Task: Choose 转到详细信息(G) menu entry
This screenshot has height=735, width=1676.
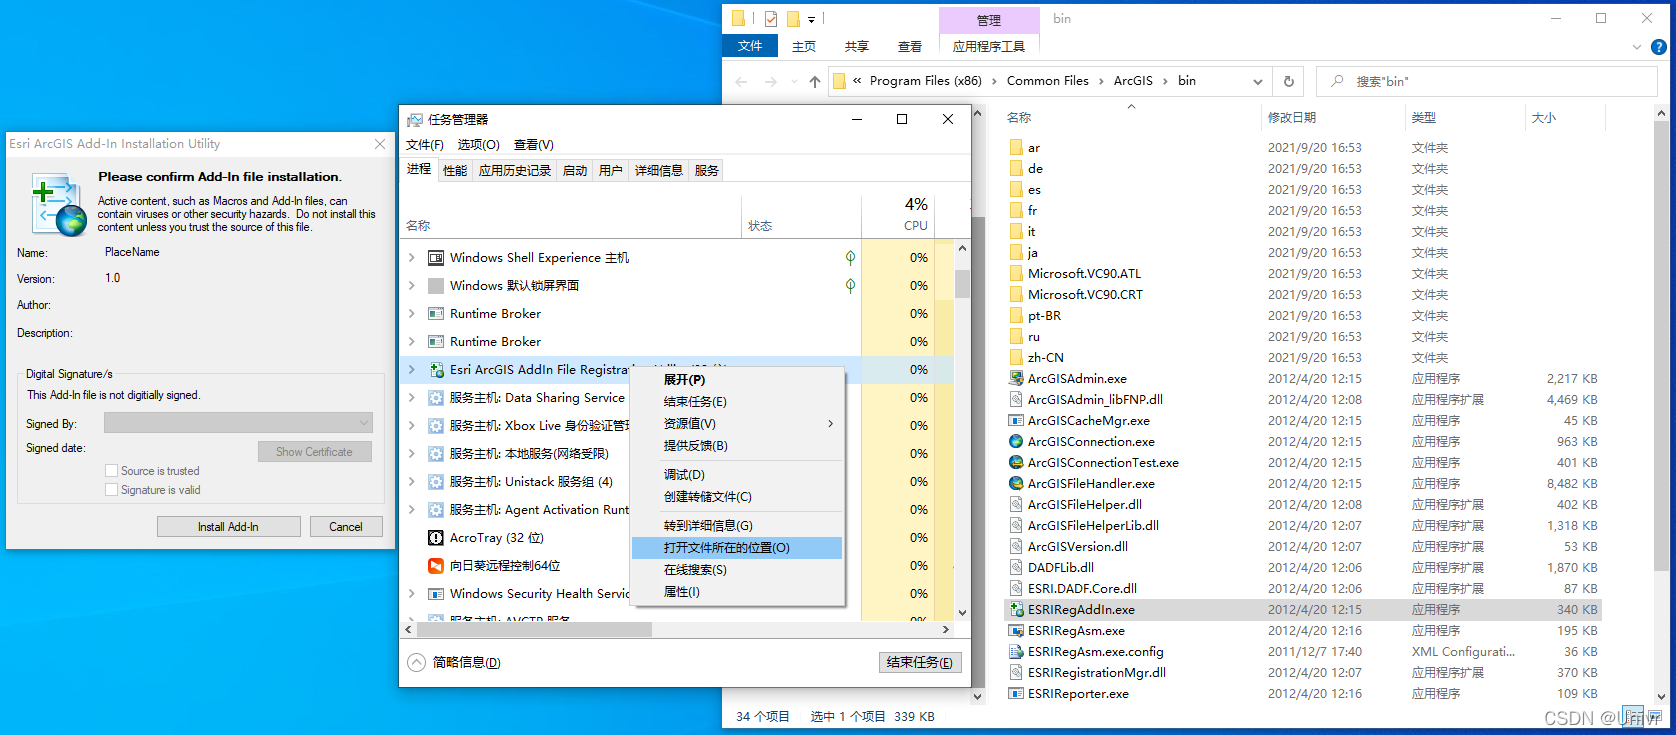Action: click(737, 525)
